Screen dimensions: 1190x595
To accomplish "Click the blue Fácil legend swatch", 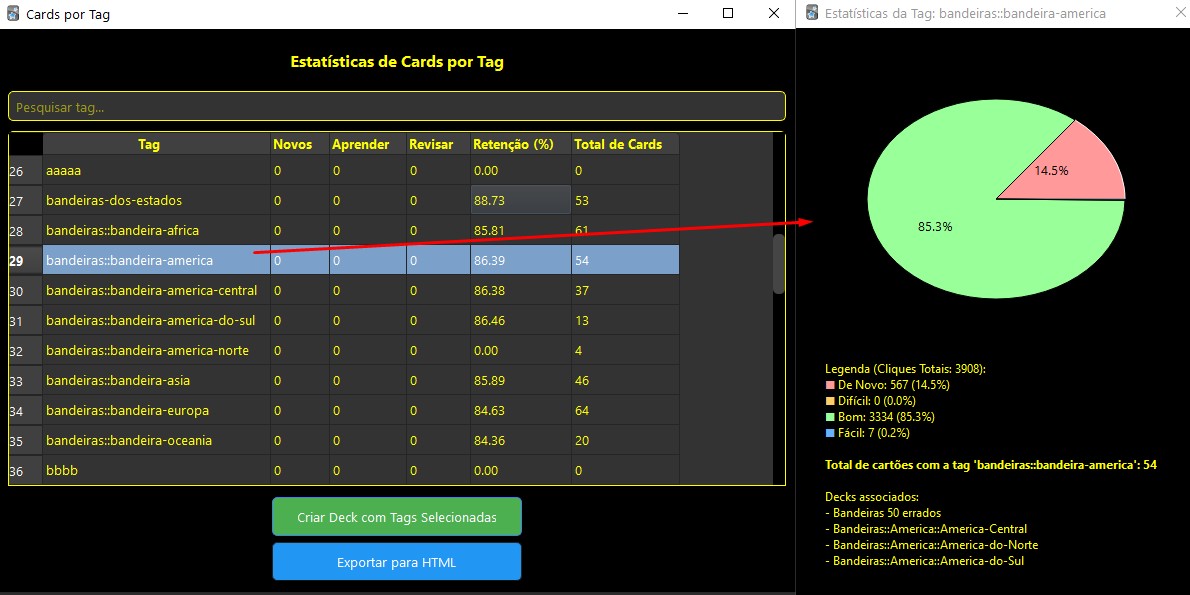I will pos(830,433).
